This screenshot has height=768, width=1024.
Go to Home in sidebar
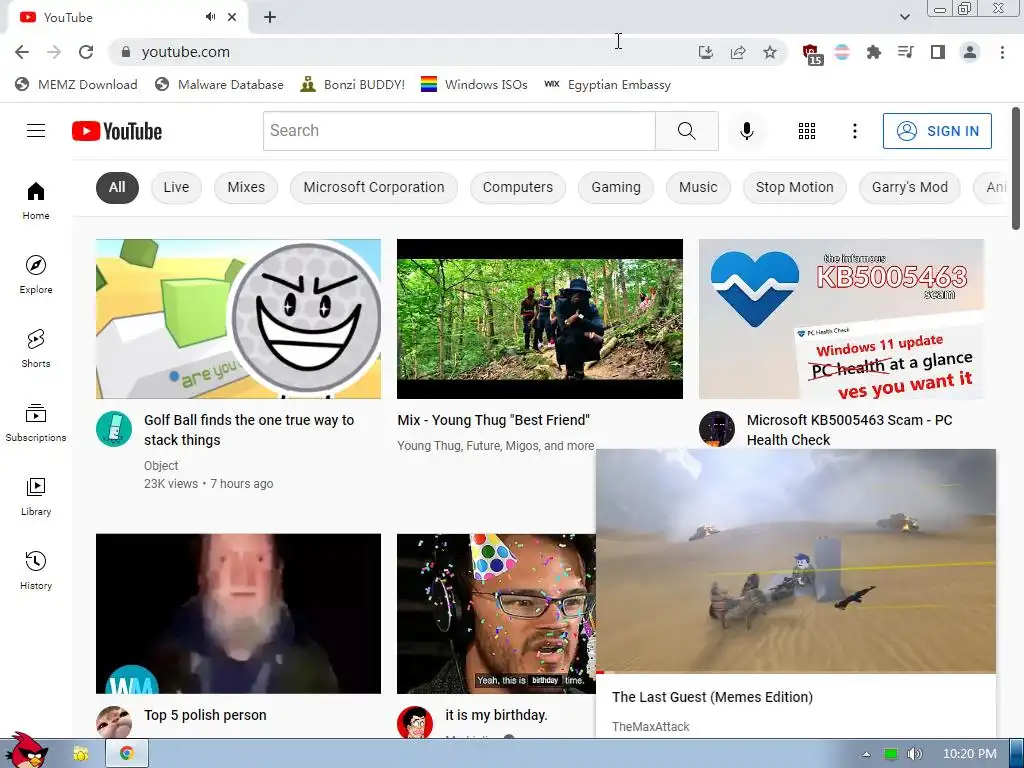tap(36, 200)
